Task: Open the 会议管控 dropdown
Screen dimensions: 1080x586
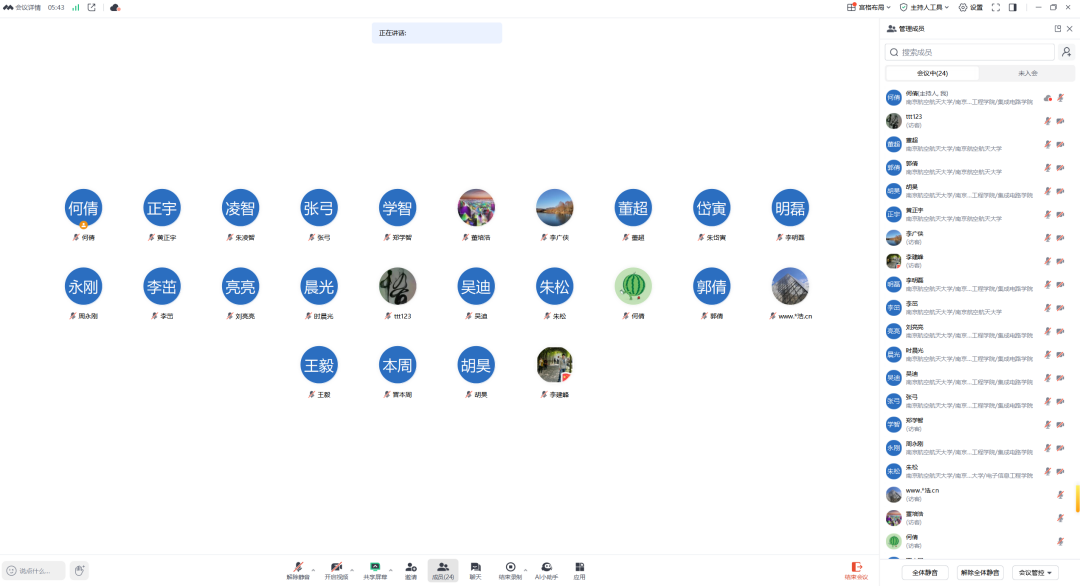Action: point(1035,573)
